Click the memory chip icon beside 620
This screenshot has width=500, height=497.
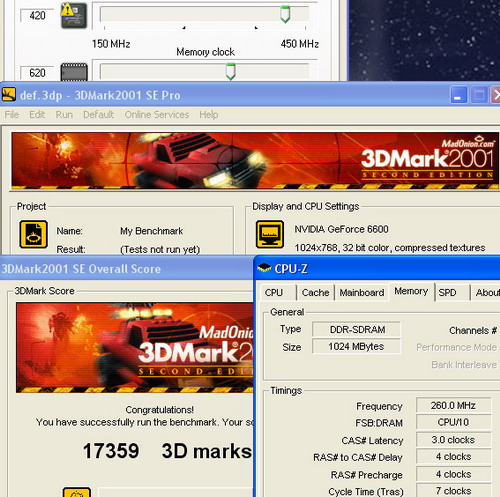tap(74, 72)
